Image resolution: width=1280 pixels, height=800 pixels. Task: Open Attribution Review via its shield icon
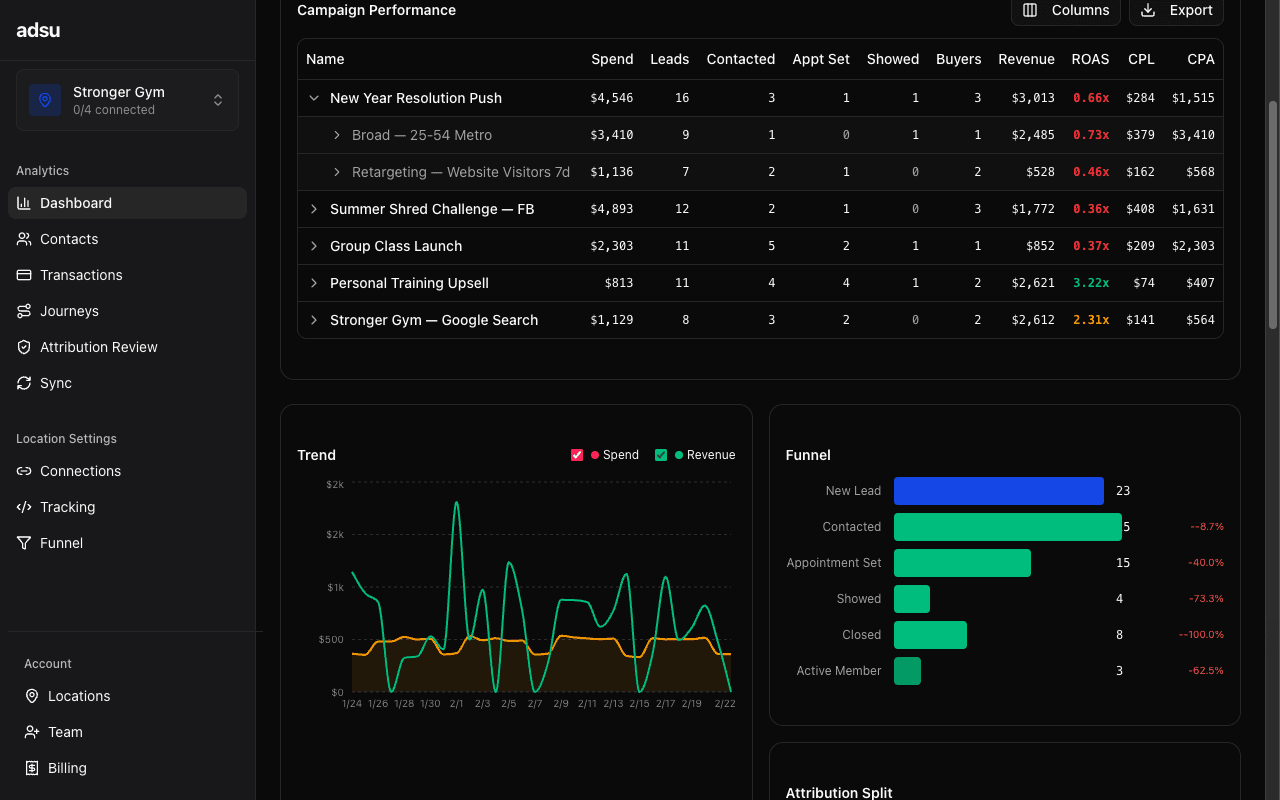(x=23, y=347)
